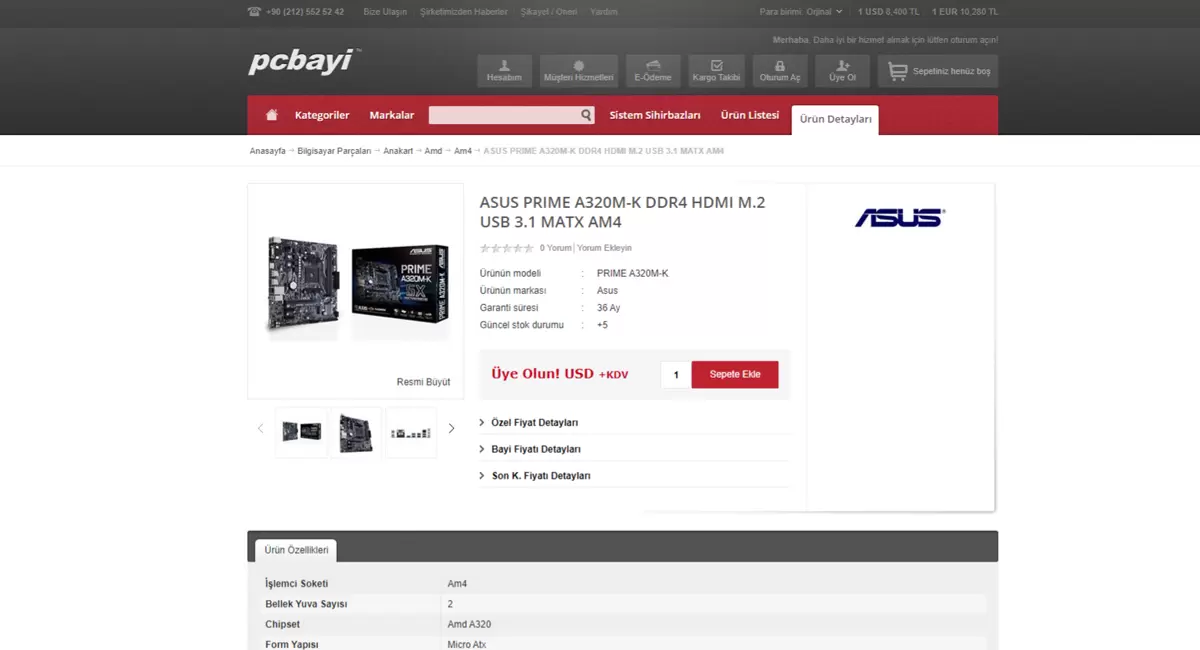This screenshot has height=650, width=1200.
Task: Click the search input field
Action: tap(504, 115)
